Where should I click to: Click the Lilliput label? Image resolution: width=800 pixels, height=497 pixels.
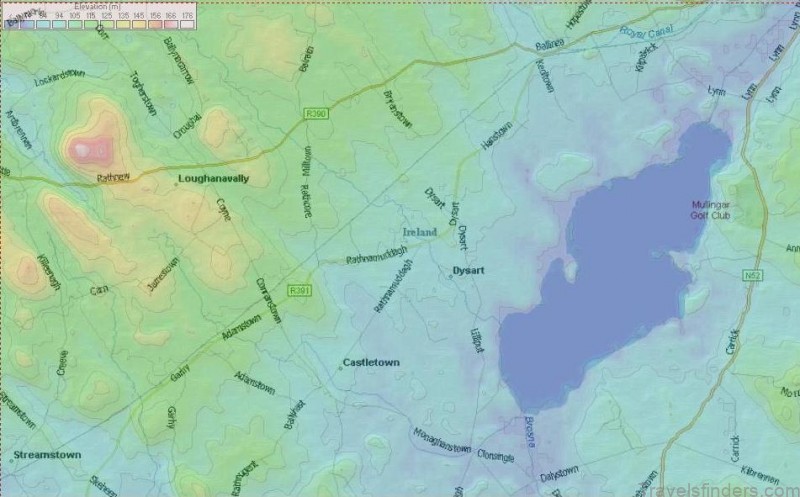pos(476,340)
